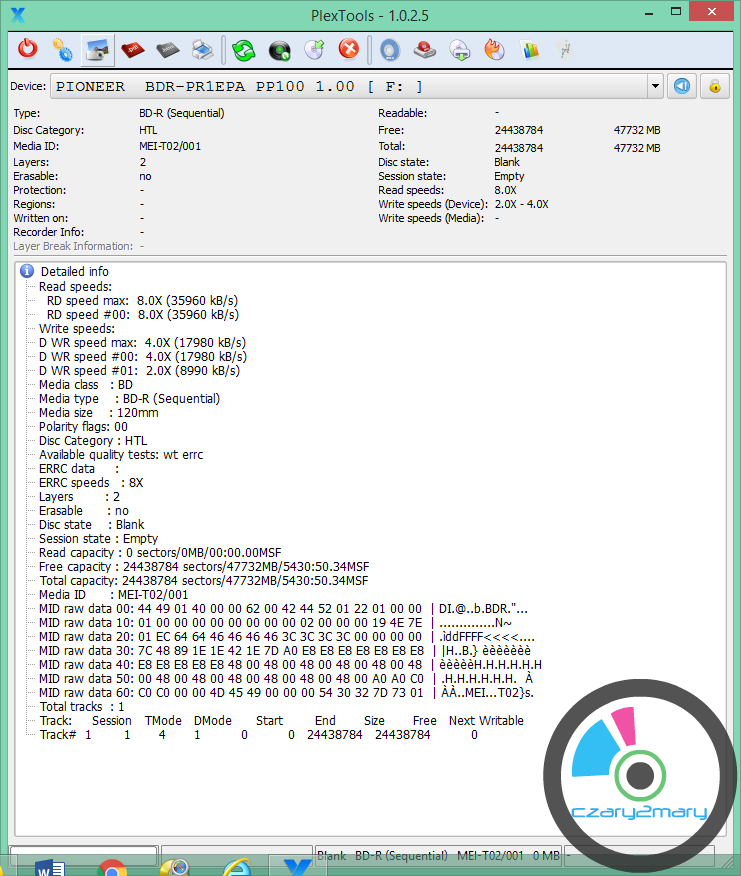This screenshot has width=741, height=876.
Task: Click the flame burn icon in toolbar
Action: pos(494,48)
